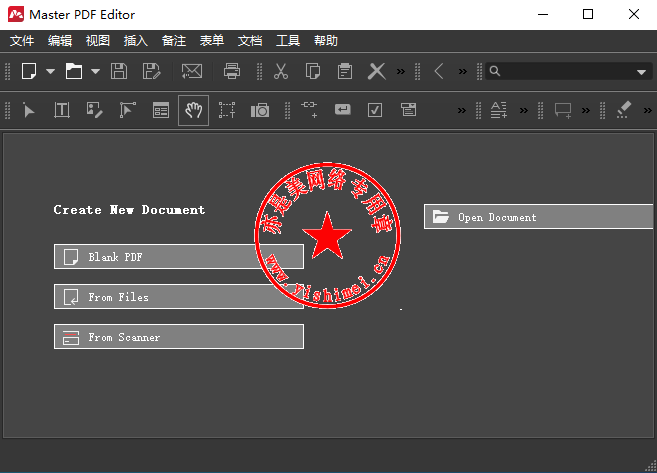Select the Edit Image tool
The width and height of the screenshot is (657, 473).
point(94,110)
